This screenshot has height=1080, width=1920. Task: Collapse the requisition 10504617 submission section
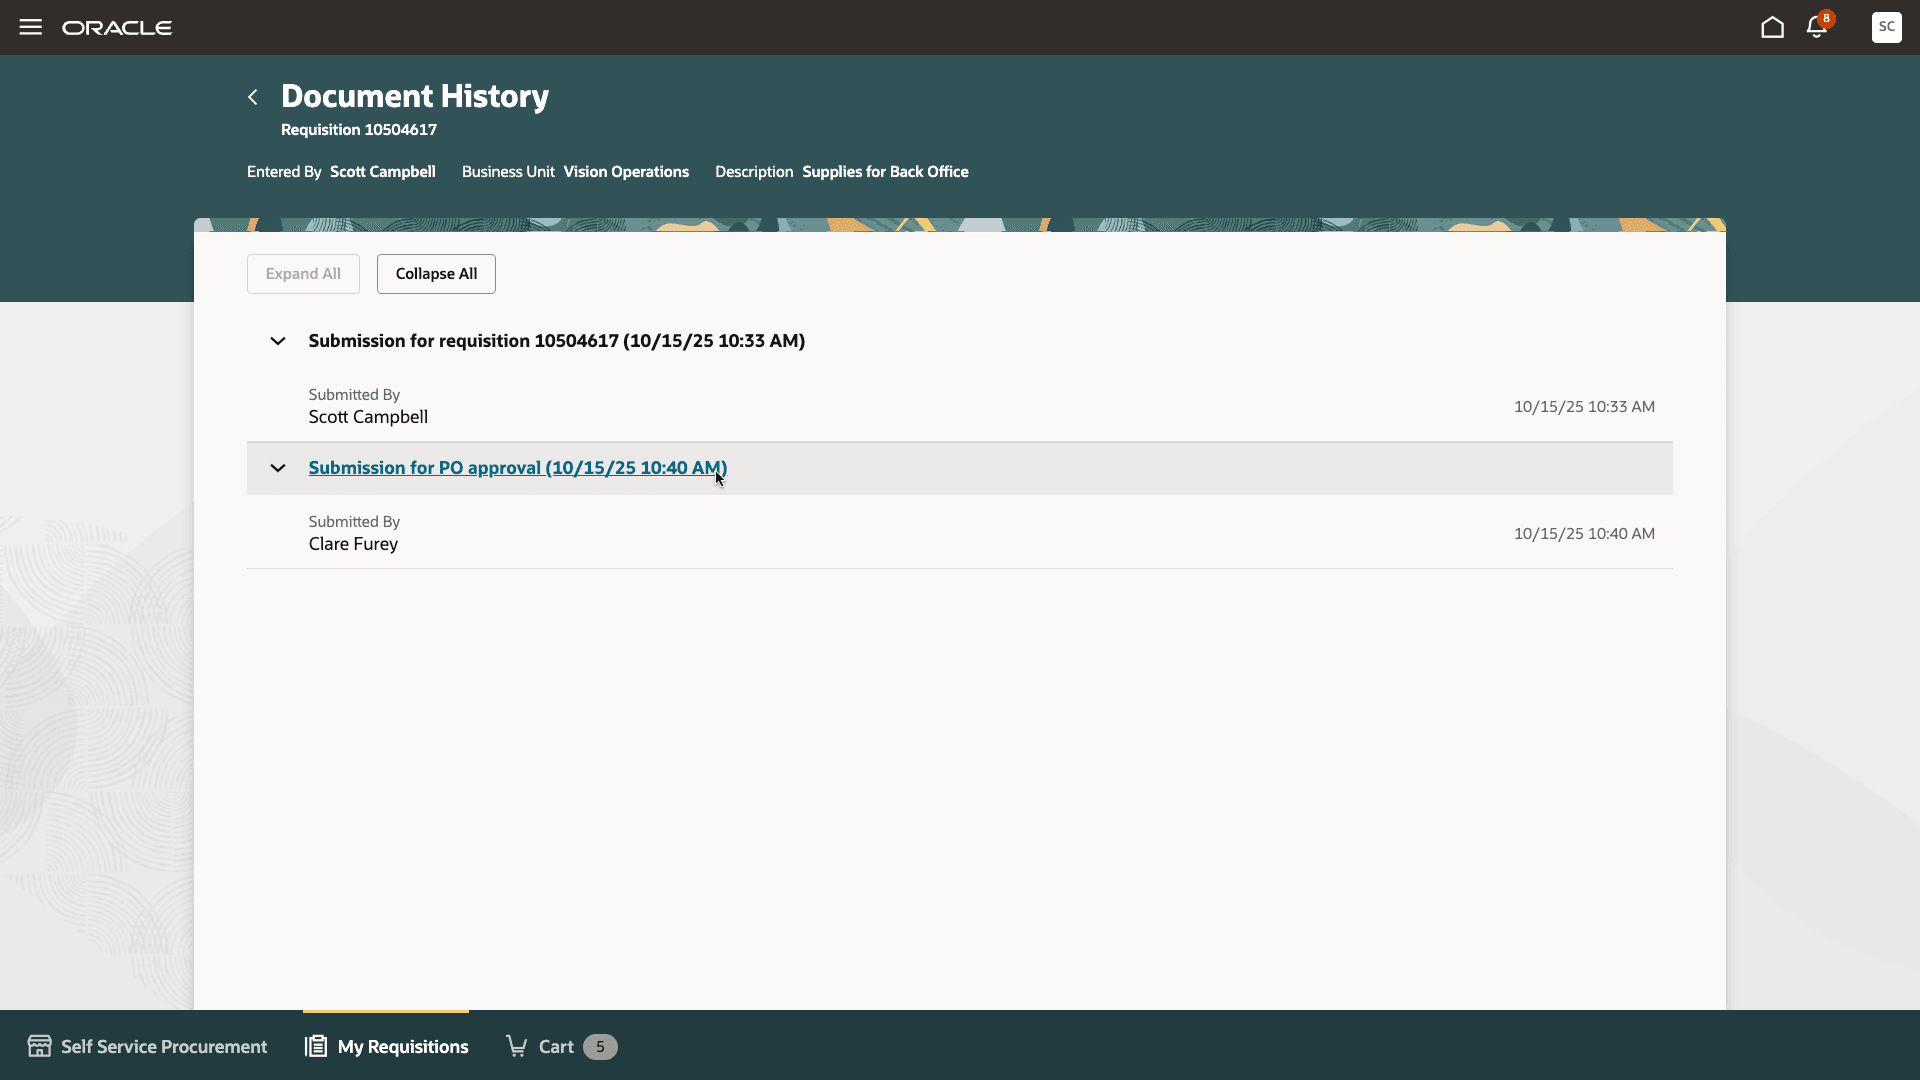point(277,341)
